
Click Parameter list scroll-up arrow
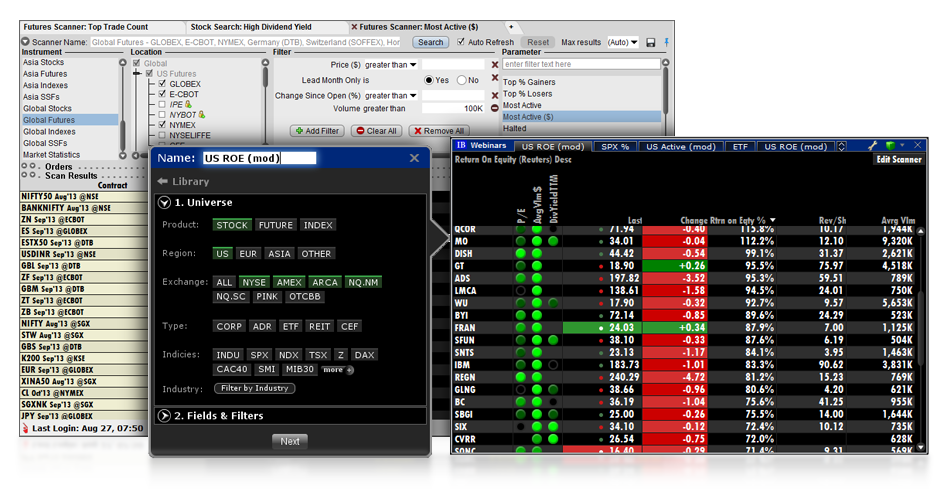tap(665, 62)
